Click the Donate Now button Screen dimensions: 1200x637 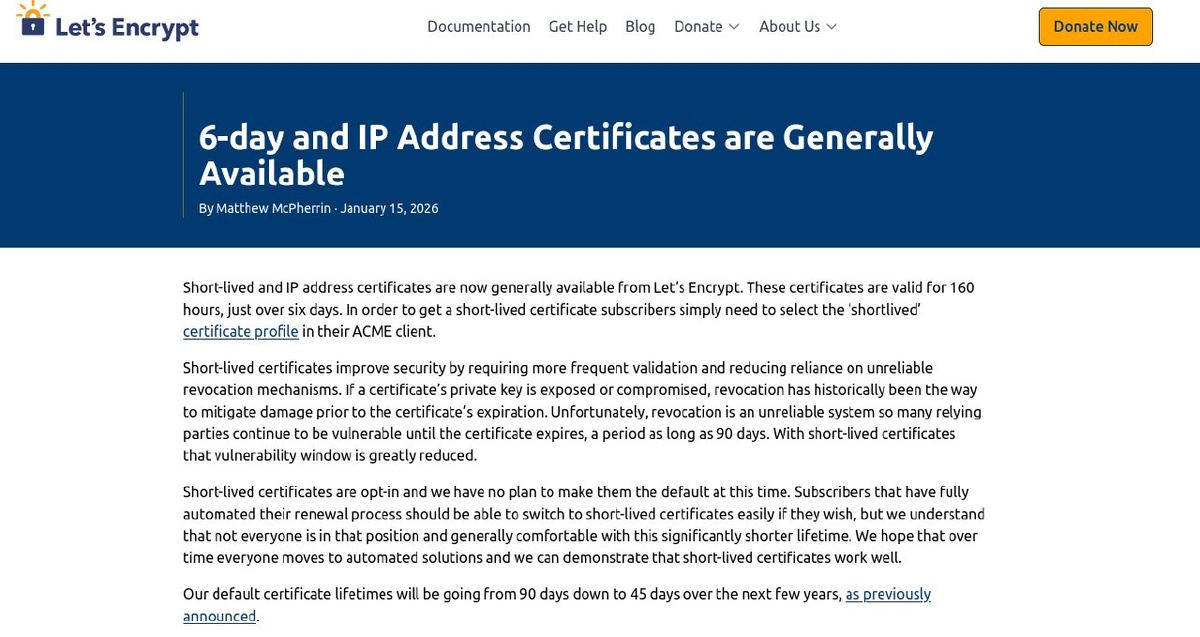pos(1095,27)
